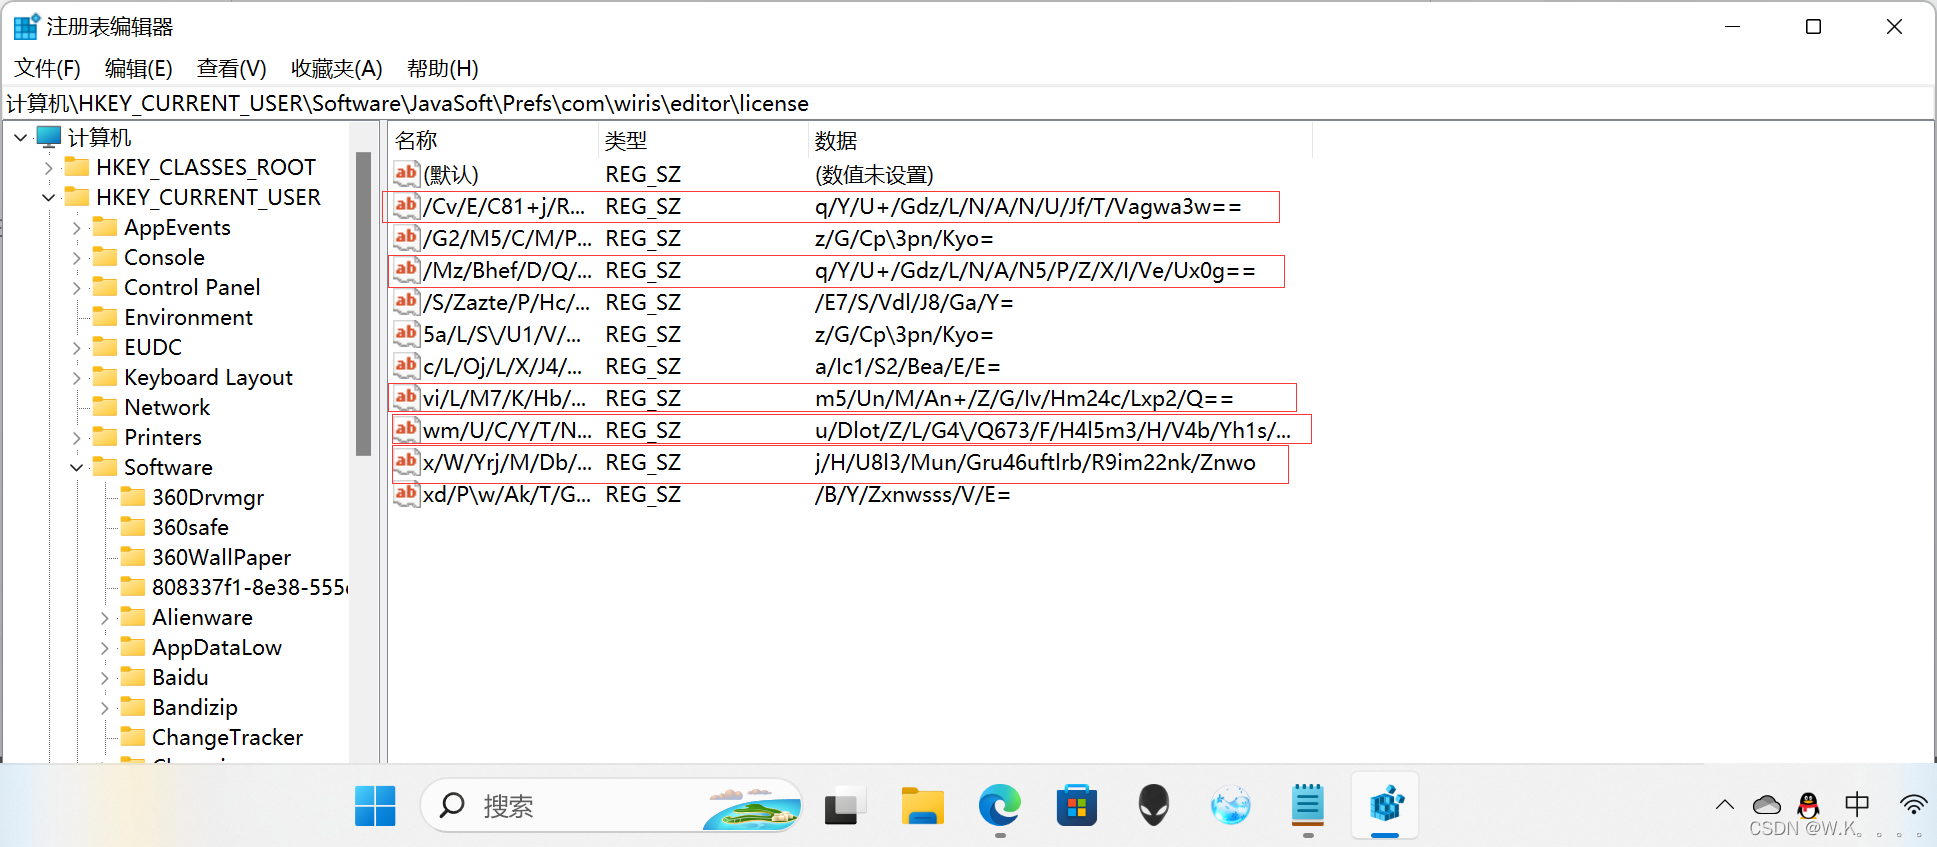Expand the Printers key arrow
1937x847 pixels.
click(77, 437)
